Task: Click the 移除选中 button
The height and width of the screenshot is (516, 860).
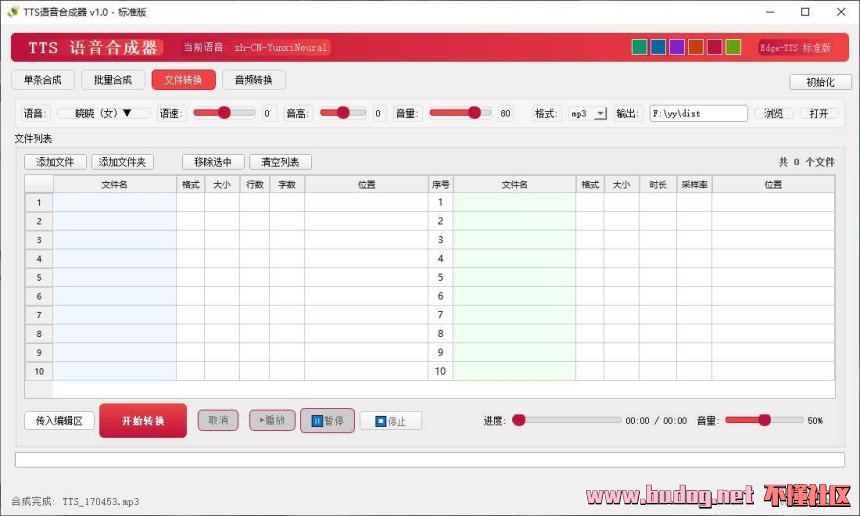Action: [213, 162]
